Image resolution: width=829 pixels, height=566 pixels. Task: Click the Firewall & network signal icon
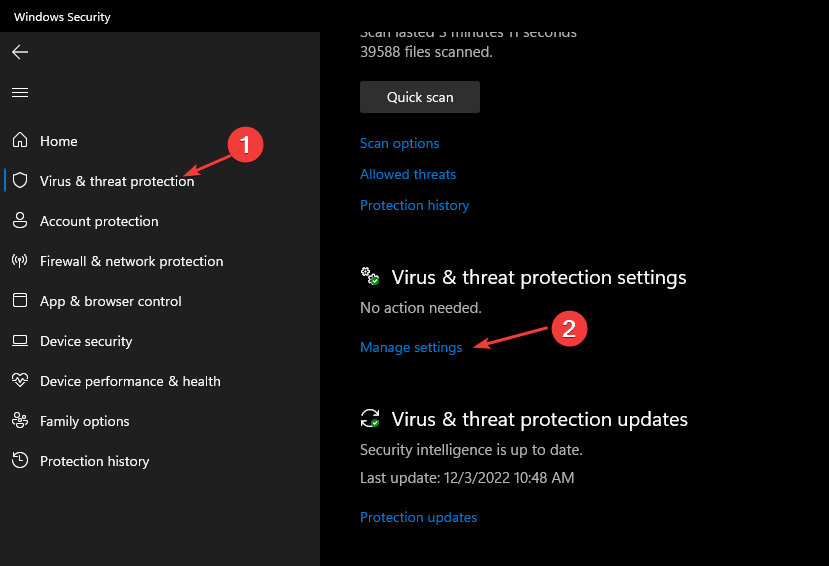[x=20, y=261]
